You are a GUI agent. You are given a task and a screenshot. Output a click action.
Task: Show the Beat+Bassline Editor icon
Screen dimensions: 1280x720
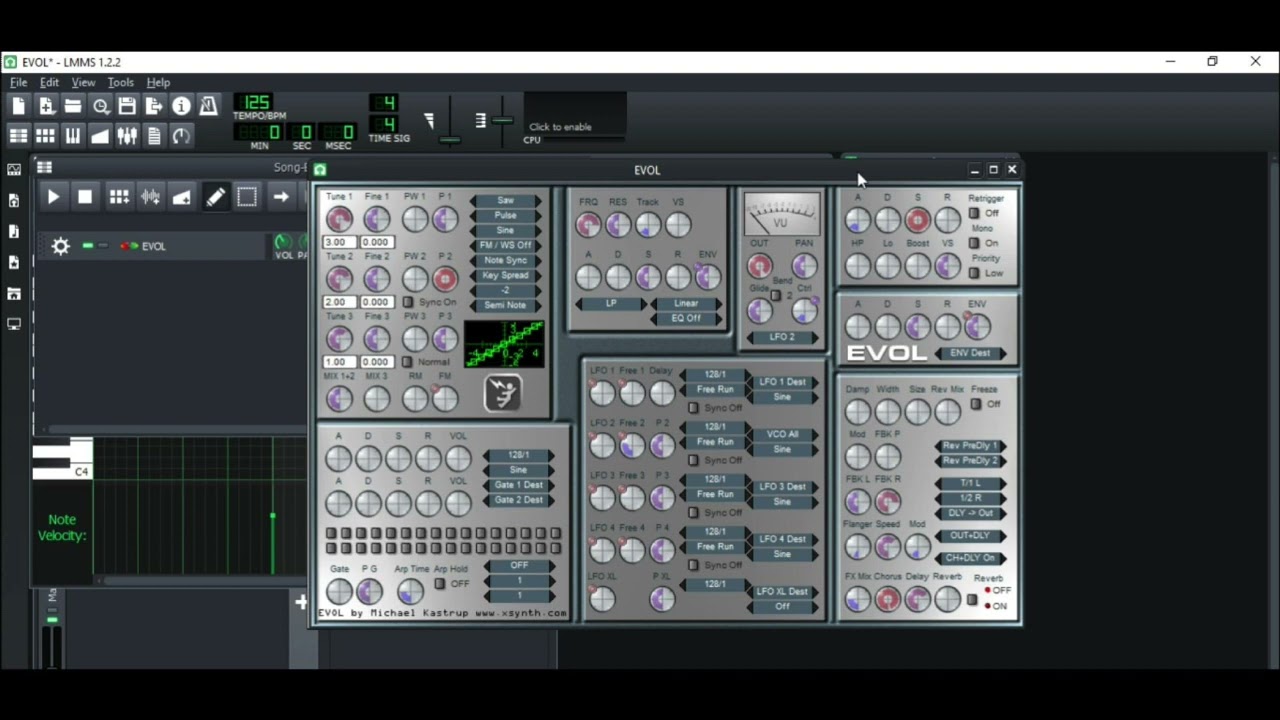(46, 136)
